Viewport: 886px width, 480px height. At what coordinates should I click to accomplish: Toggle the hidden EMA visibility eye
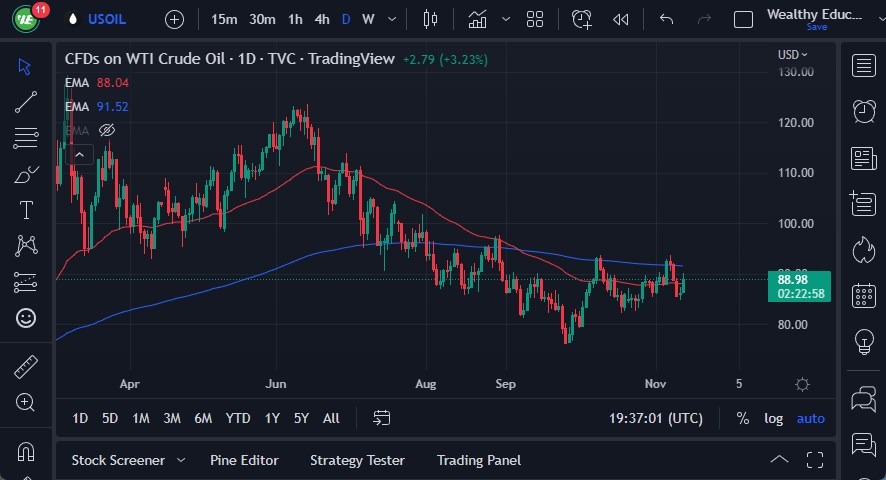108,130
